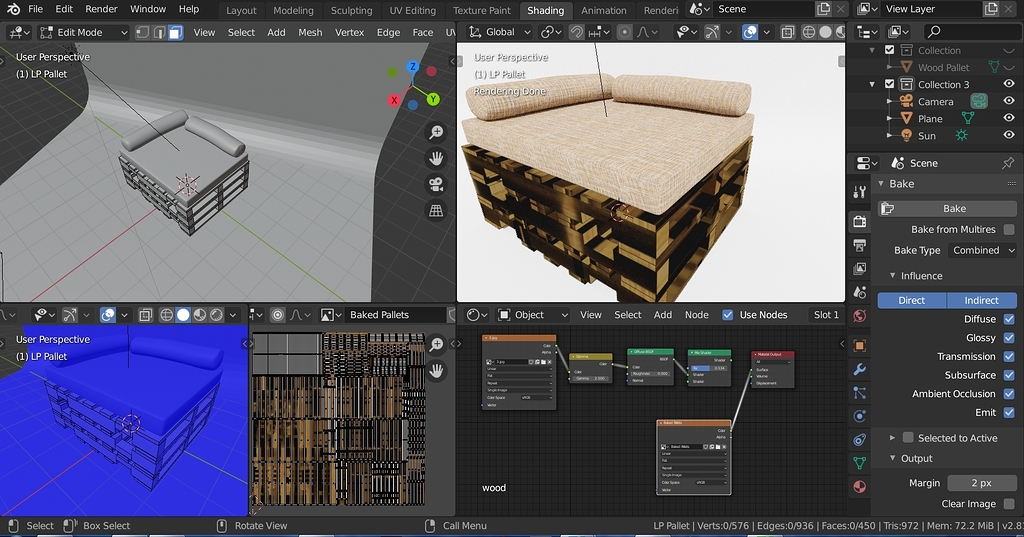Screen dimensions: 1024x537
Task: Check the Selected to Active checkbox
Action: point(908,438)
